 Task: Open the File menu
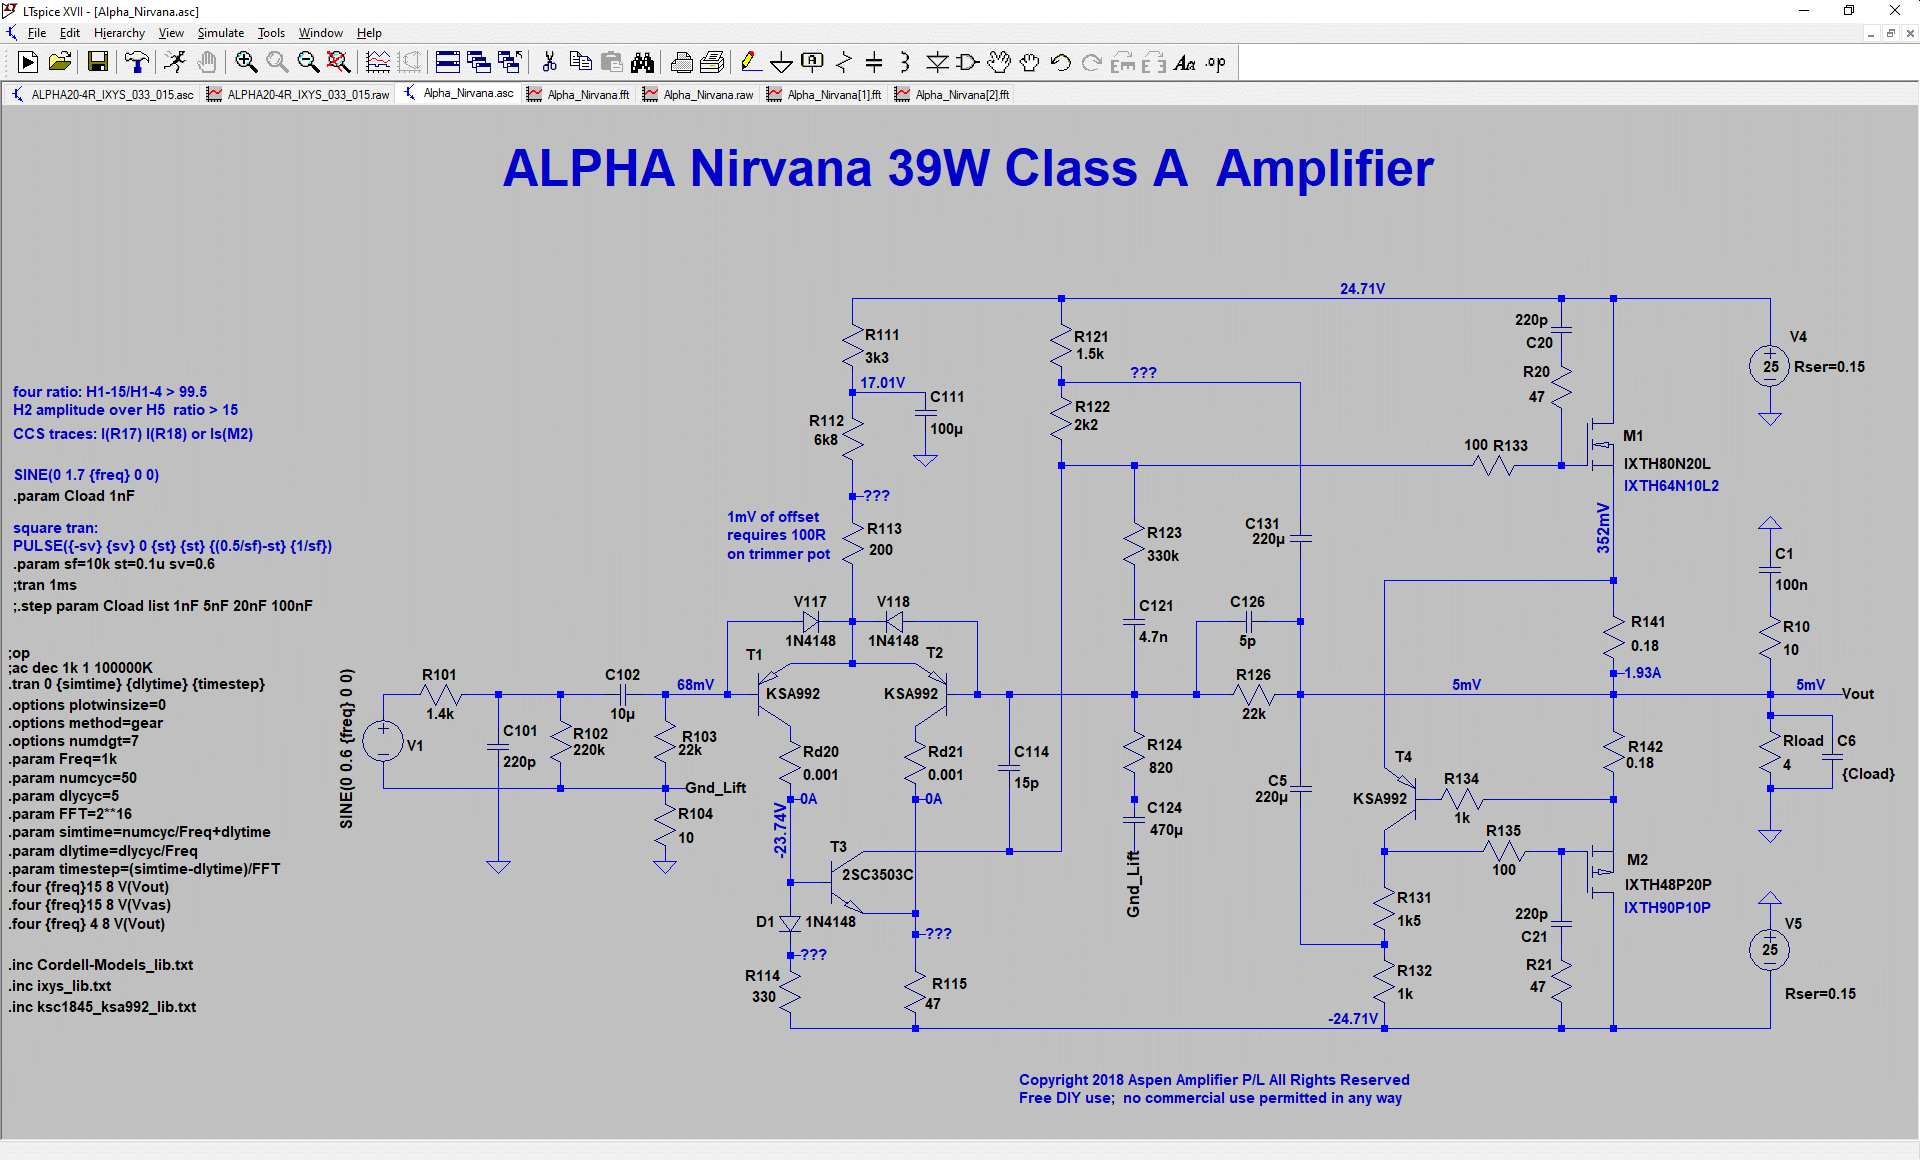coord(37,33)
